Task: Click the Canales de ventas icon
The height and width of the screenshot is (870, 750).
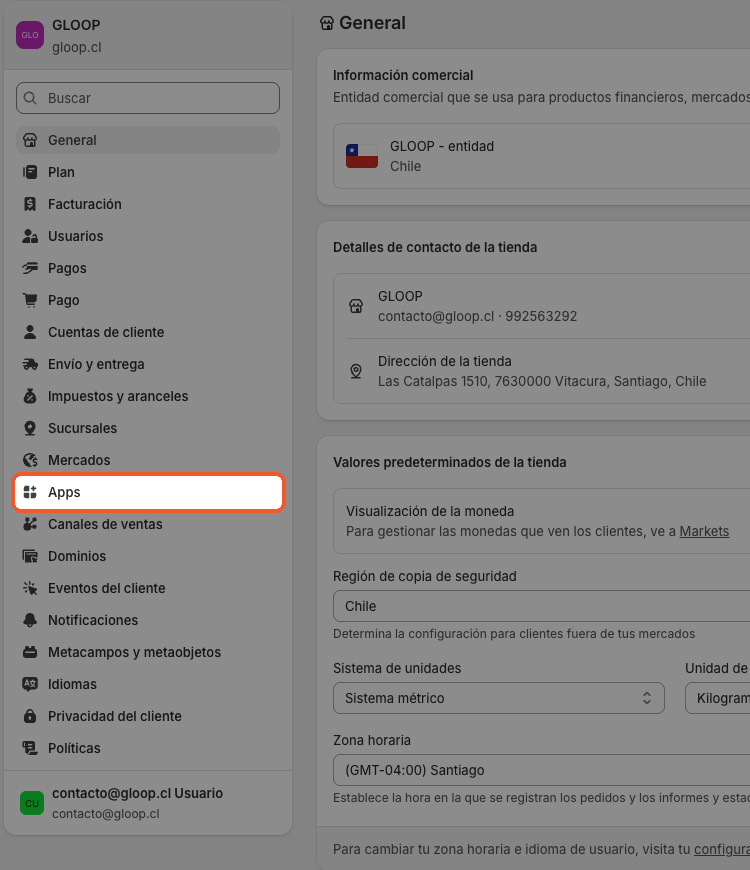Action: pyautogui.click(x=30, y=524)
